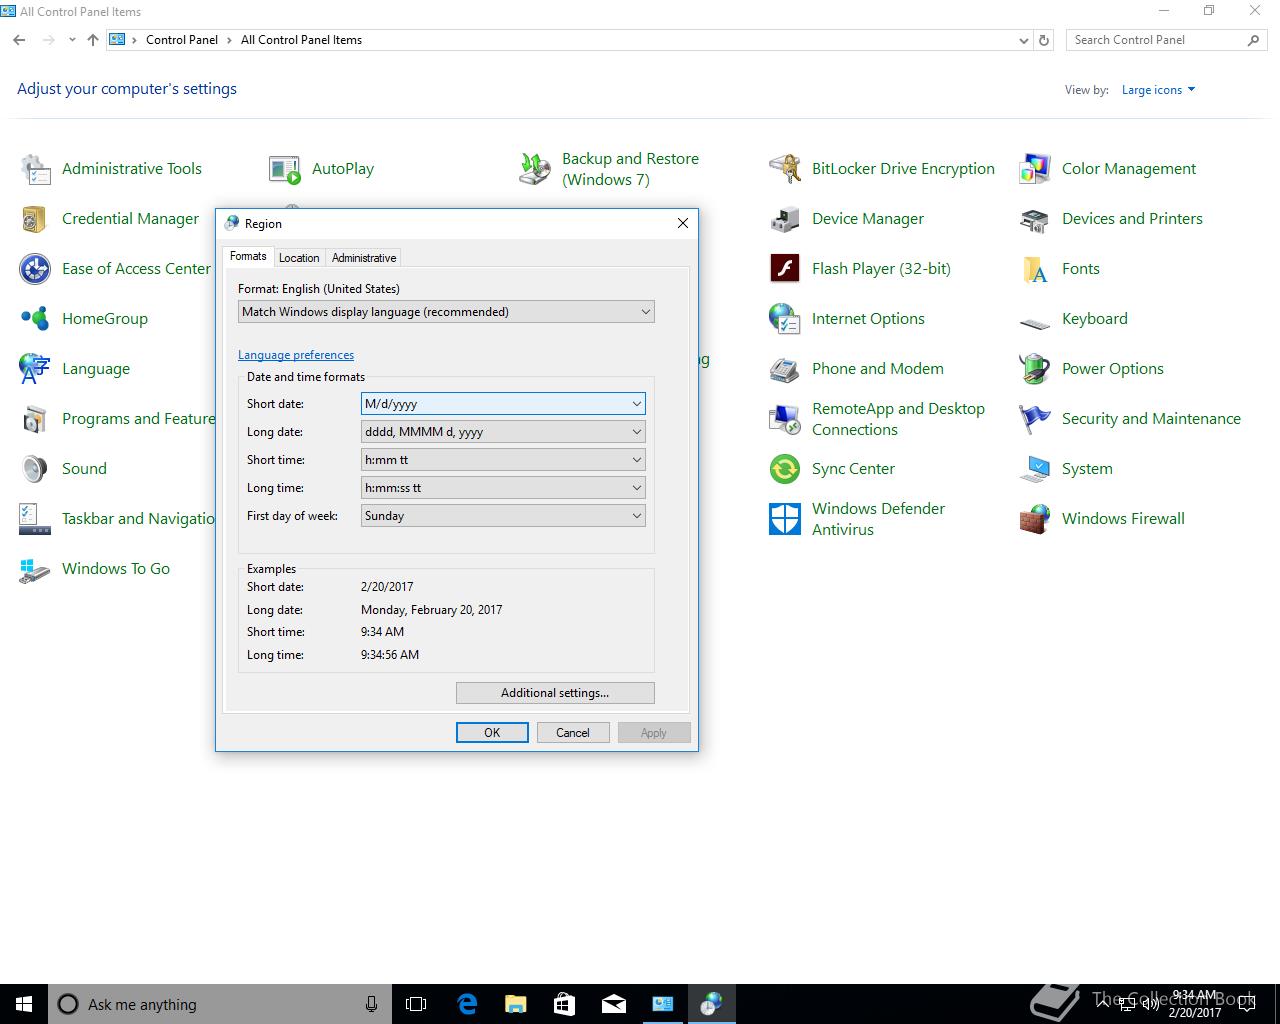Click the Cortana Ask me anything box

click(x=220, y=1004)
